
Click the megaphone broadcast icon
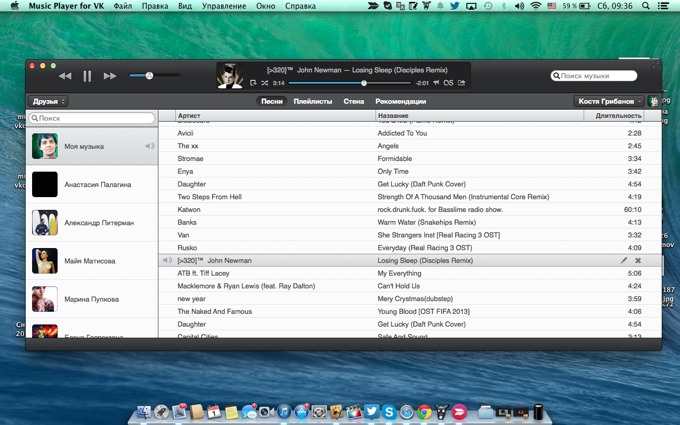pyautogui.click(x=436, y=83)
